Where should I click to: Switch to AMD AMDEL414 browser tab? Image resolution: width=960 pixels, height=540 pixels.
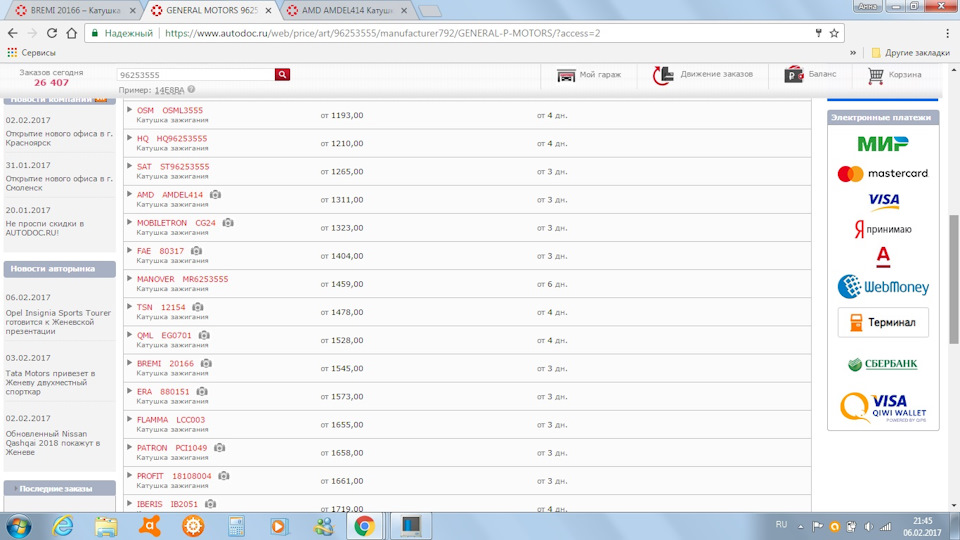(x=347, y=10)
